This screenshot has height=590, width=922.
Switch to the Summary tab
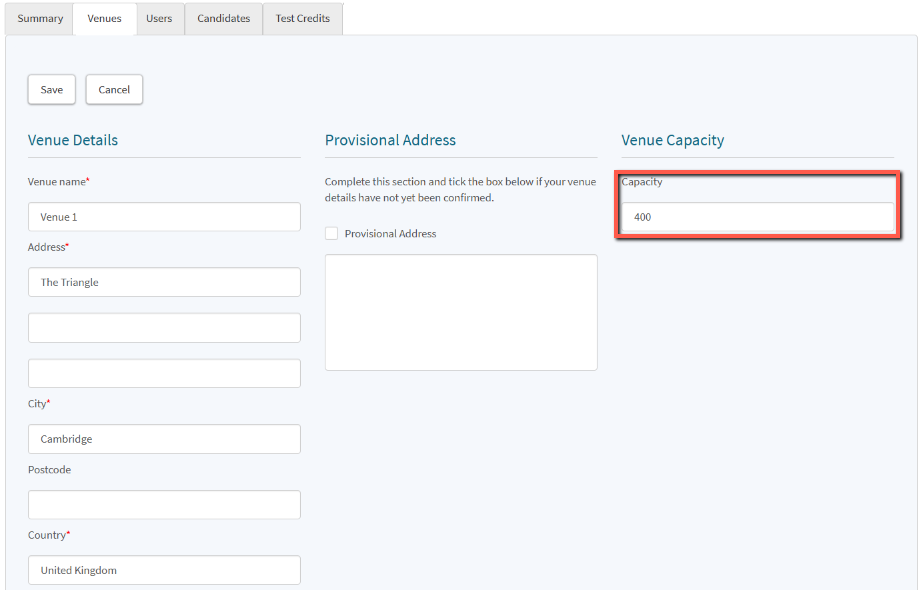40,19
